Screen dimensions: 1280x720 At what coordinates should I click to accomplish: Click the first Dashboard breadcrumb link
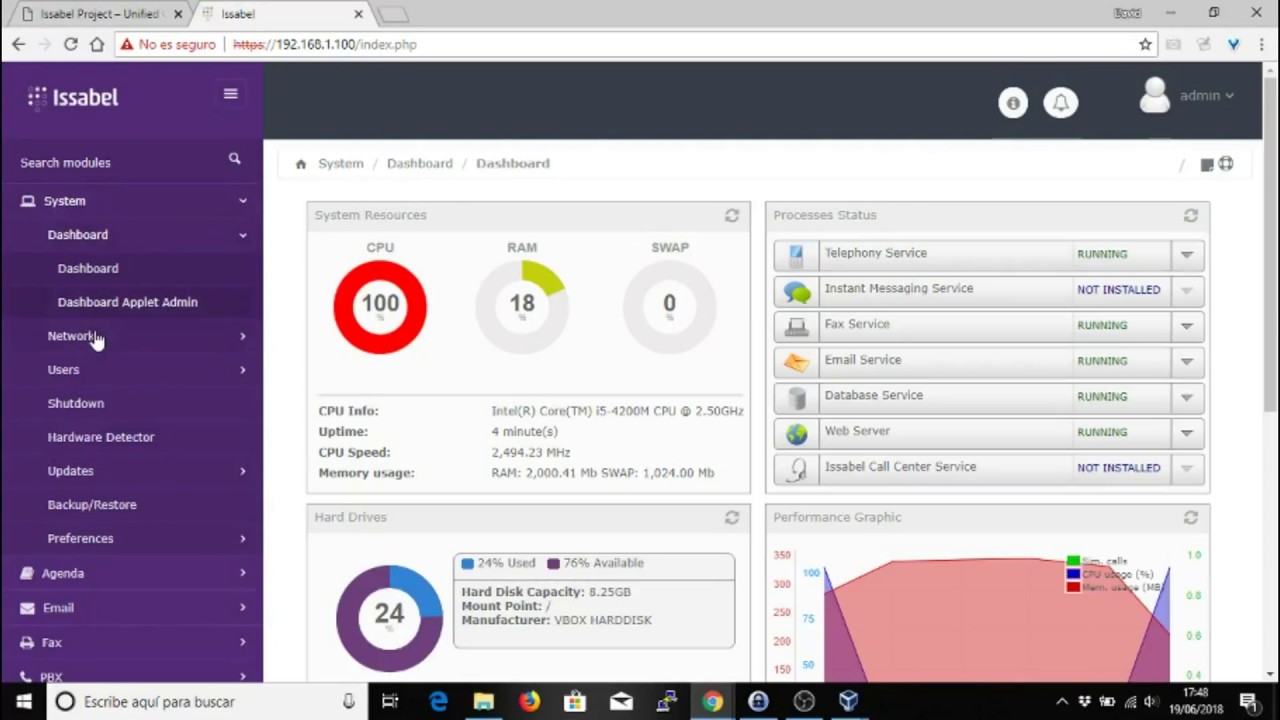419,163
